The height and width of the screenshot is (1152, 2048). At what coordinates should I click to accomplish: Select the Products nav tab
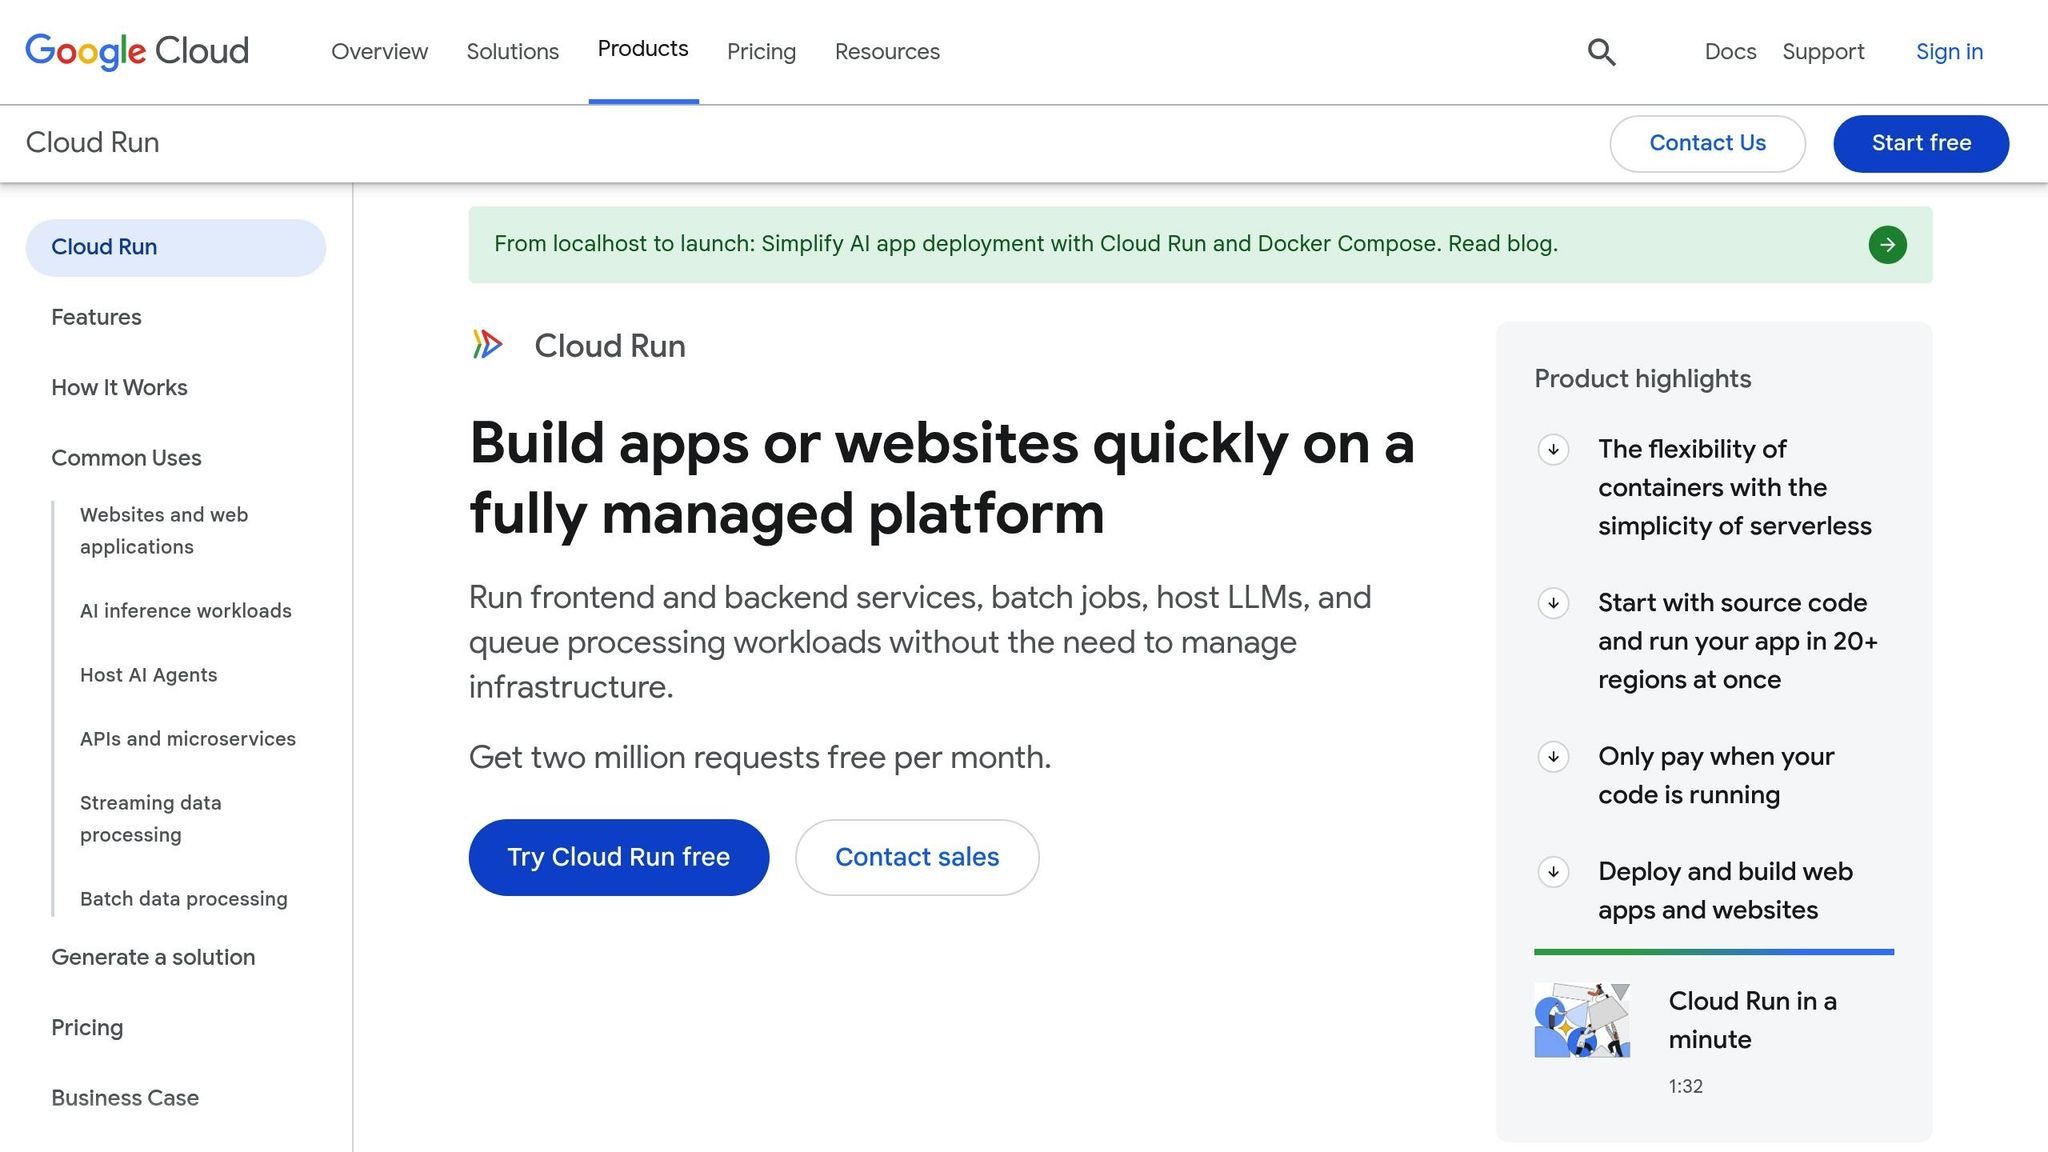coord(643,50)
